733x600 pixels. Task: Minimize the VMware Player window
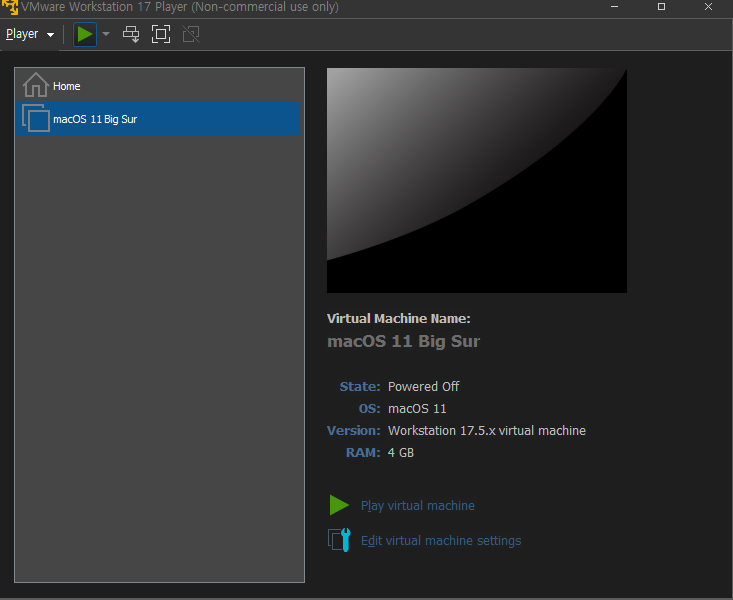[614, 7]
